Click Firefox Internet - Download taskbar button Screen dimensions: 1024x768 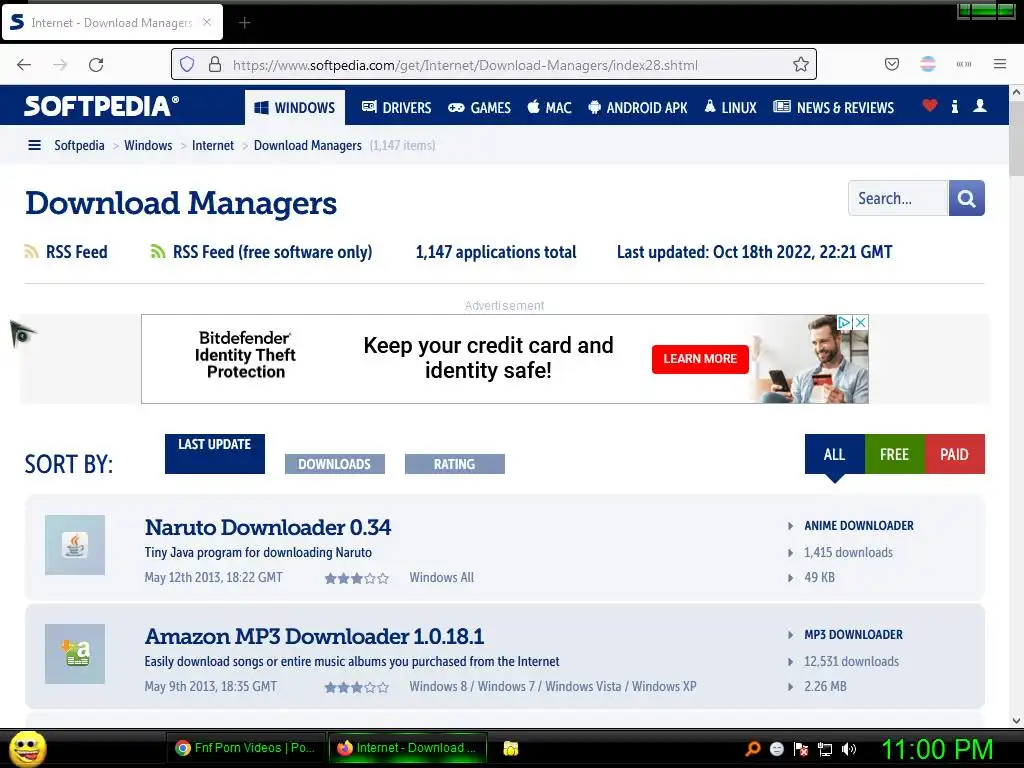point(408,748)
